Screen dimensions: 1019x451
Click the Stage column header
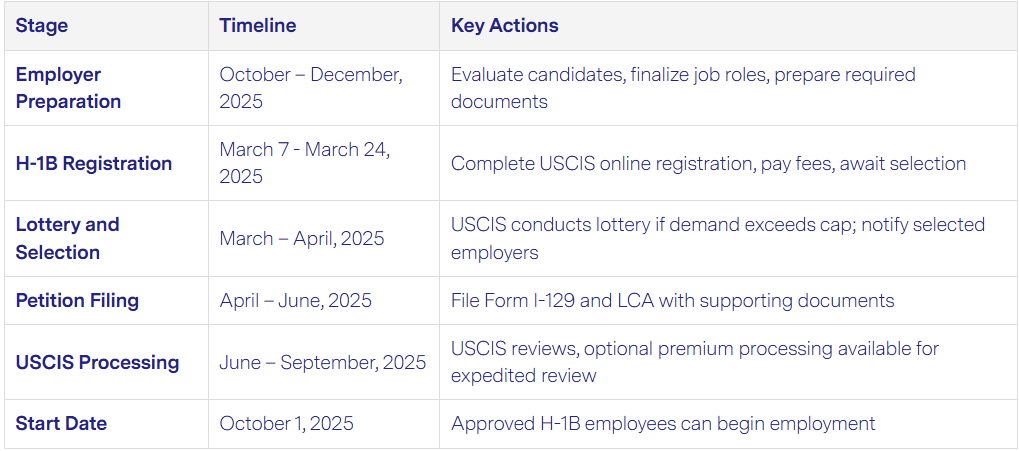click(42, 26)
